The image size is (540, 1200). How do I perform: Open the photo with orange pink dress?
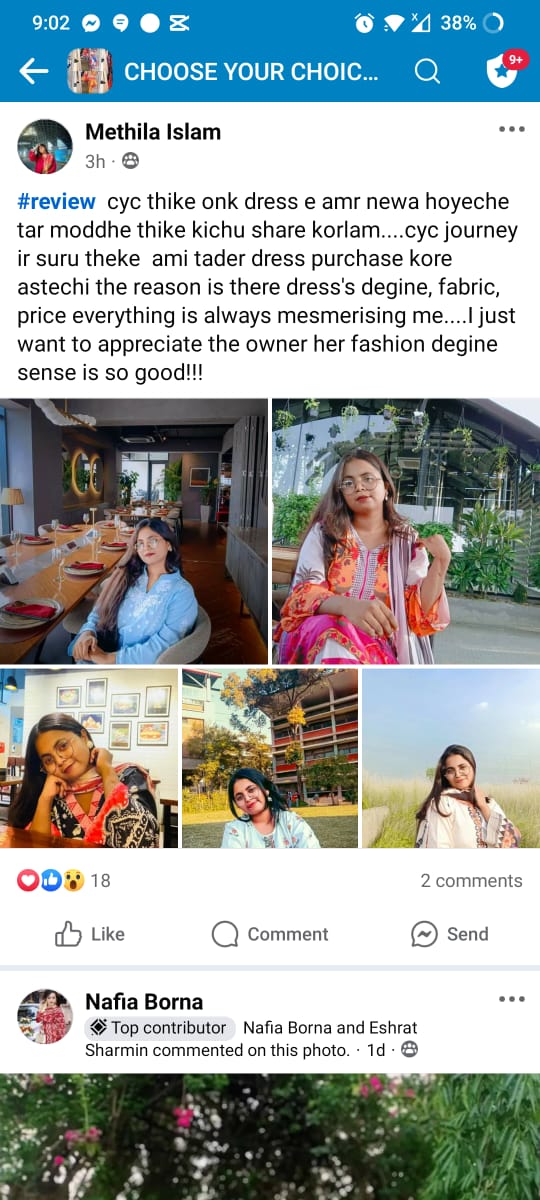[x=406, y=531]
